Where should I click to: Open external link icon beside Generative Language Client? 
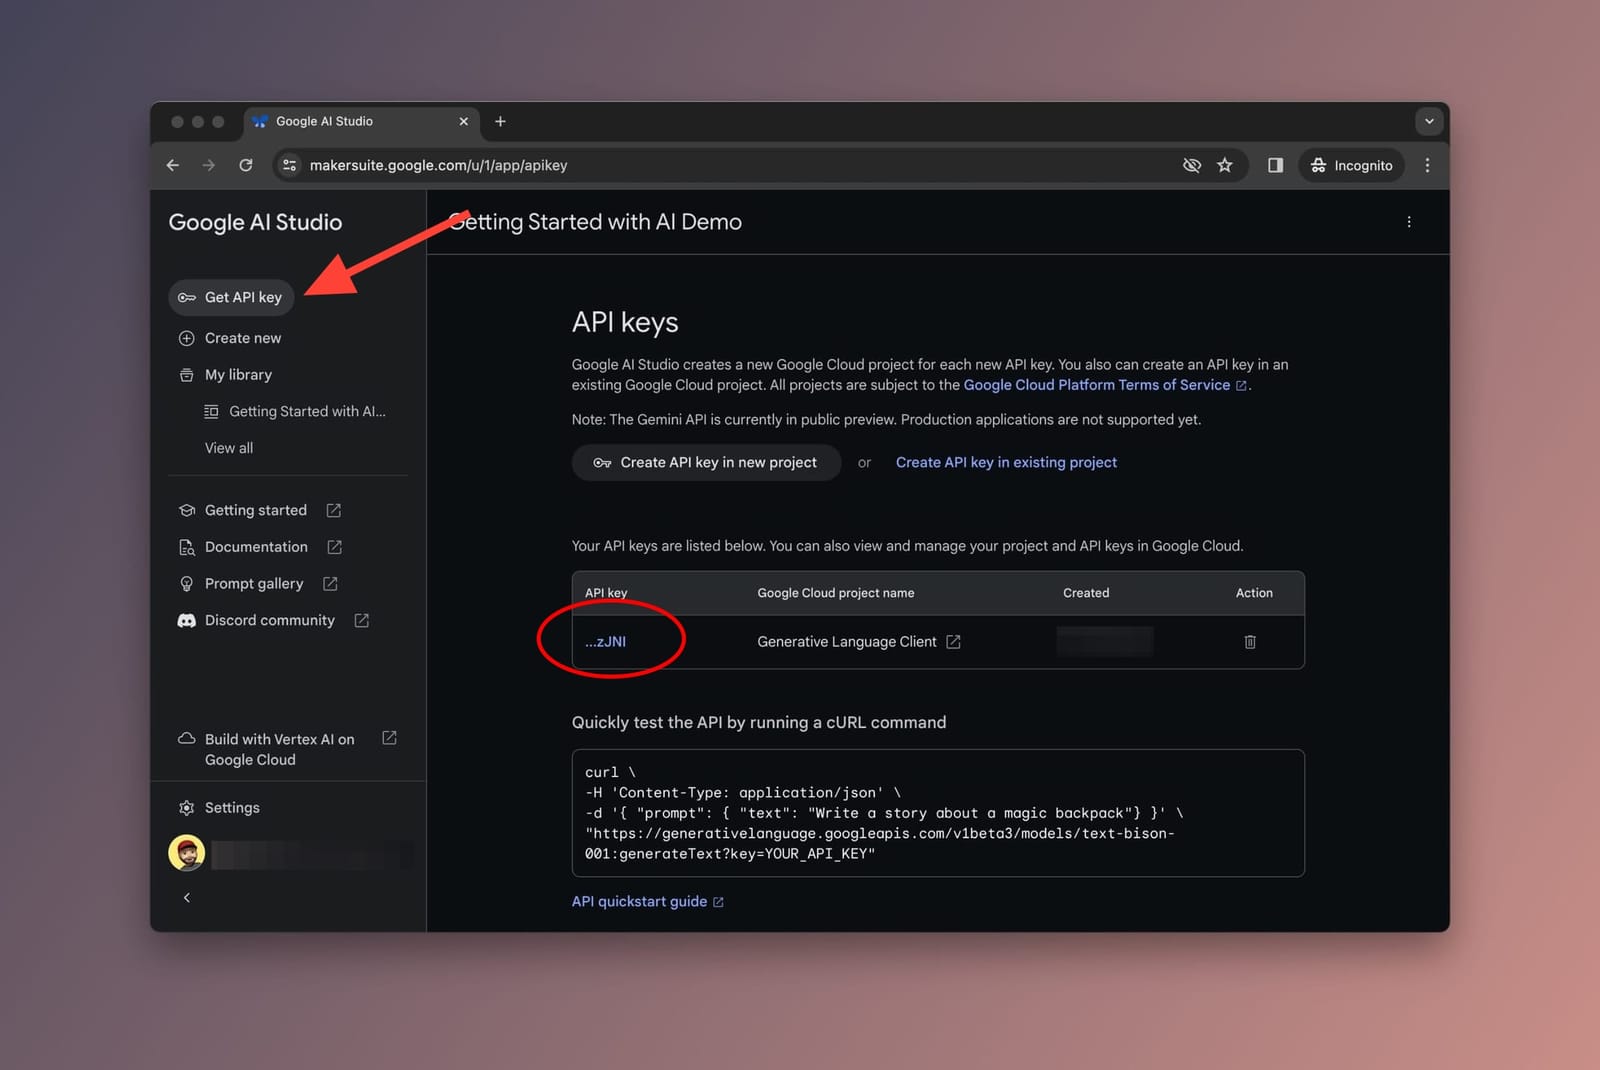pyautogui.click(x=953, y=642)
